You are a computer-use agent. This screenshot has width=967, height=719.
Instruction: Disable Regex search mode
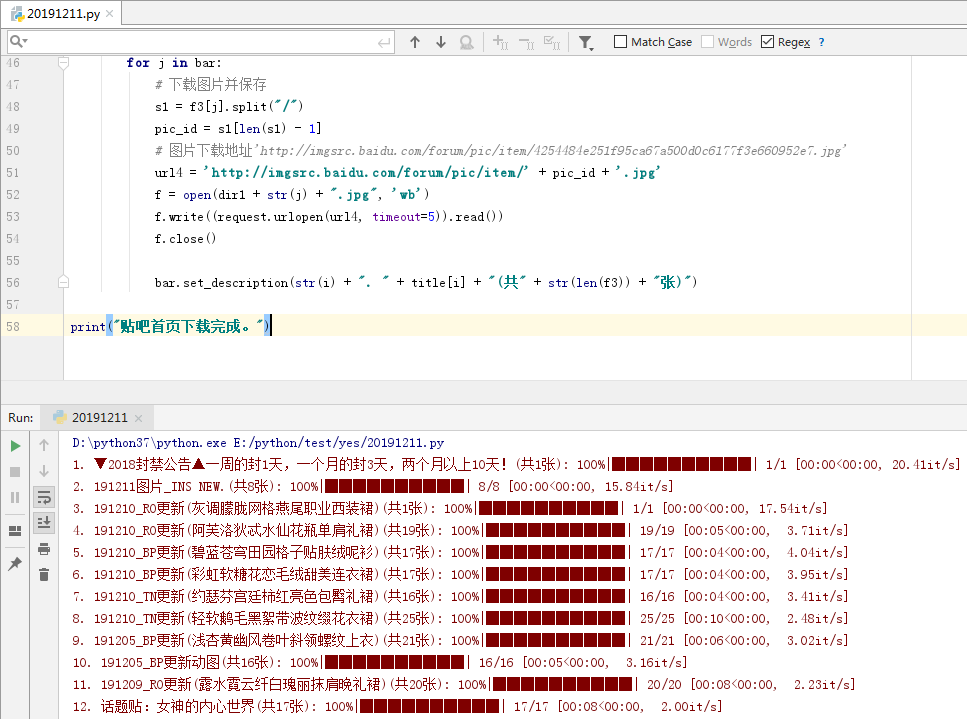click(768, 41)
